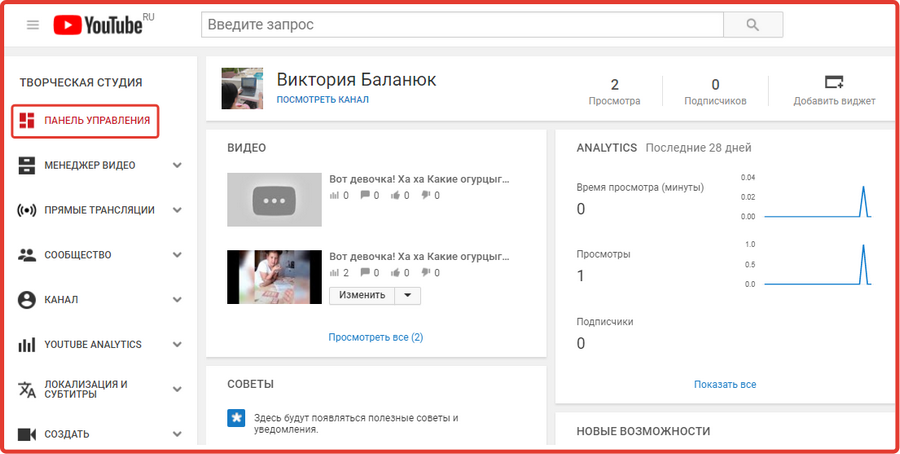Viewport: 900px width, 454px height.
Task: Open Сообщество section
Action: [x=78, y=255]
